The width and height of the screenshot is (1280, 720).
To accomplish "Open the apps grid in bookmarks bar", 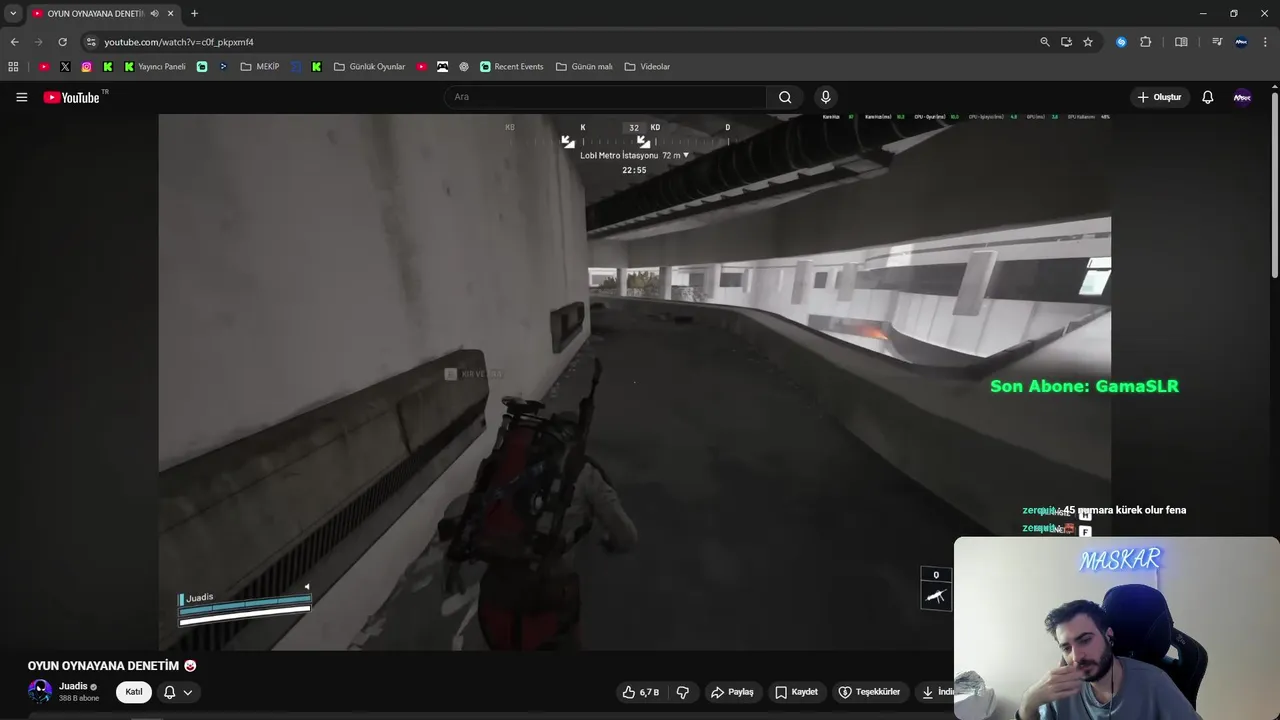I will (x=13, y=67).
